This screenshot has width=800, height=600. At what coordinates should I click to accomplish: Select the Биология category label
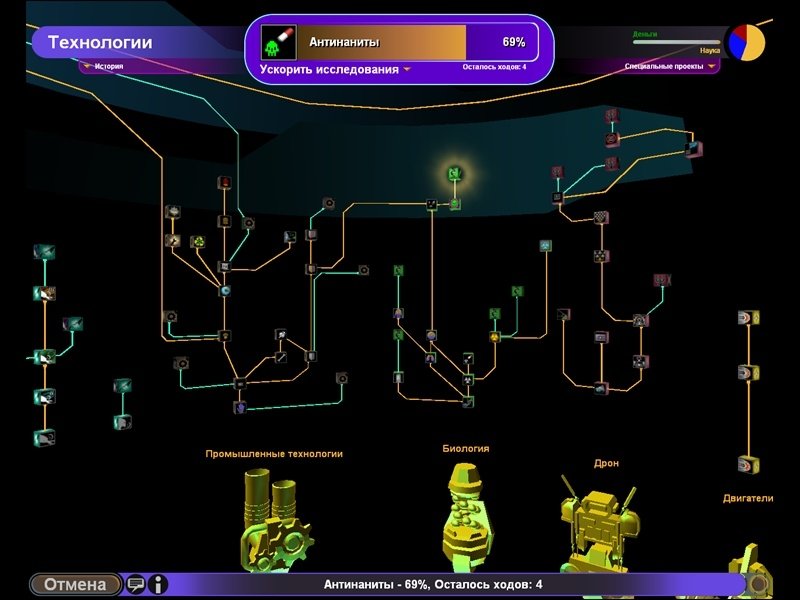pos(465,449)
